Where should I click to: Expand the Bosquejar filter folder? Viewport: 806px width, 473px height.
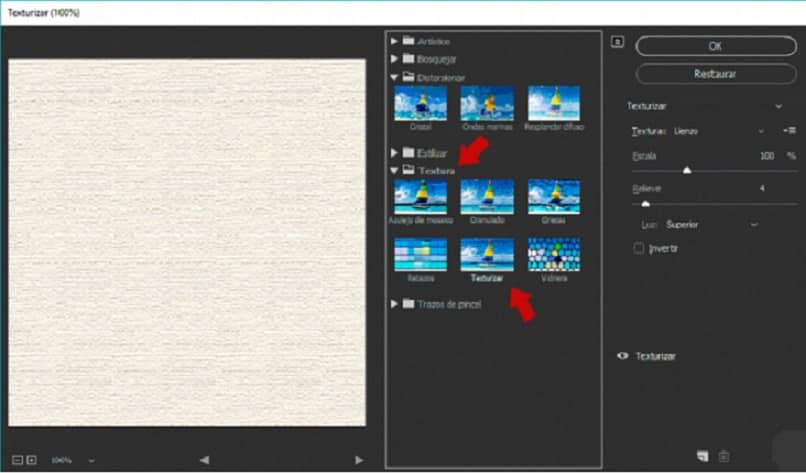(x=394, y=59)
